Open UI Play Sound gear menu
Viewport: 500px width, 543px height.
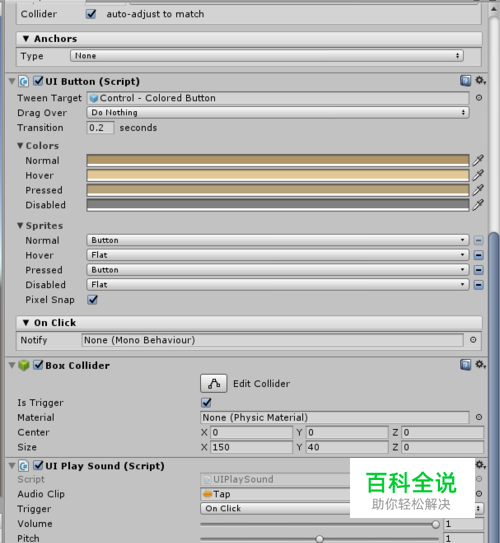click(x=481, y=464)
